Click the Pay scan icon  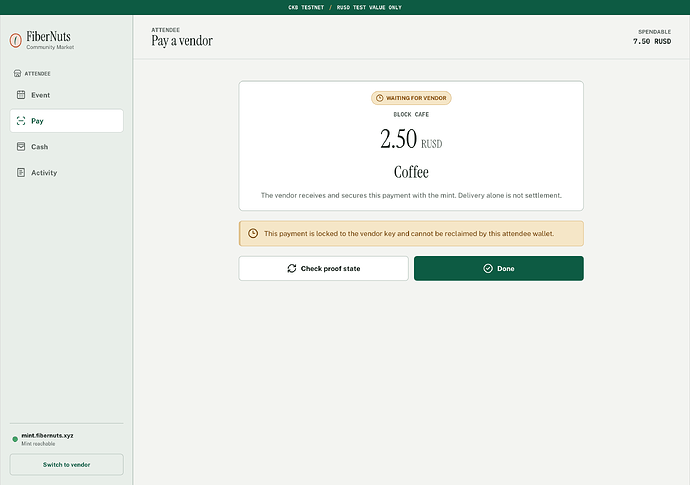[x=21, y=121]
